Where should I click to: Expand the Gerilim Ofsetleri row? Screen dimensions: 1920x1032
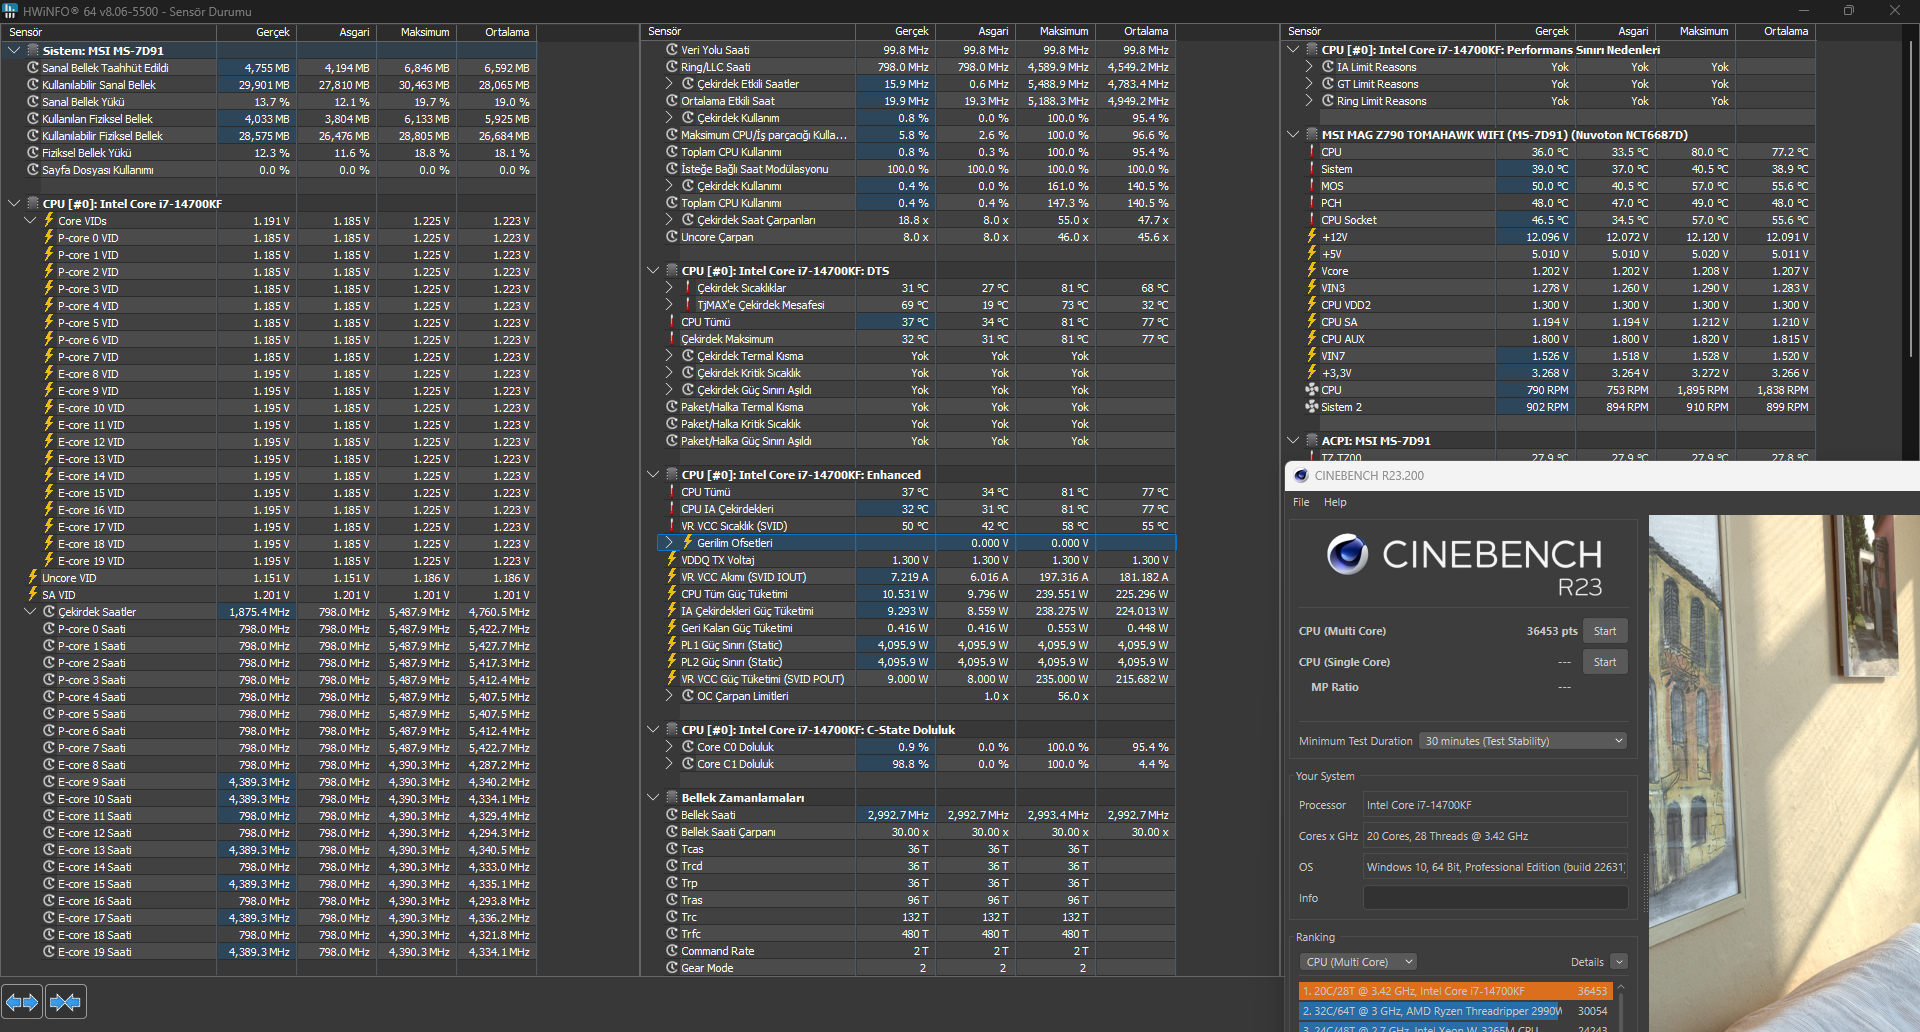[670, 543]
